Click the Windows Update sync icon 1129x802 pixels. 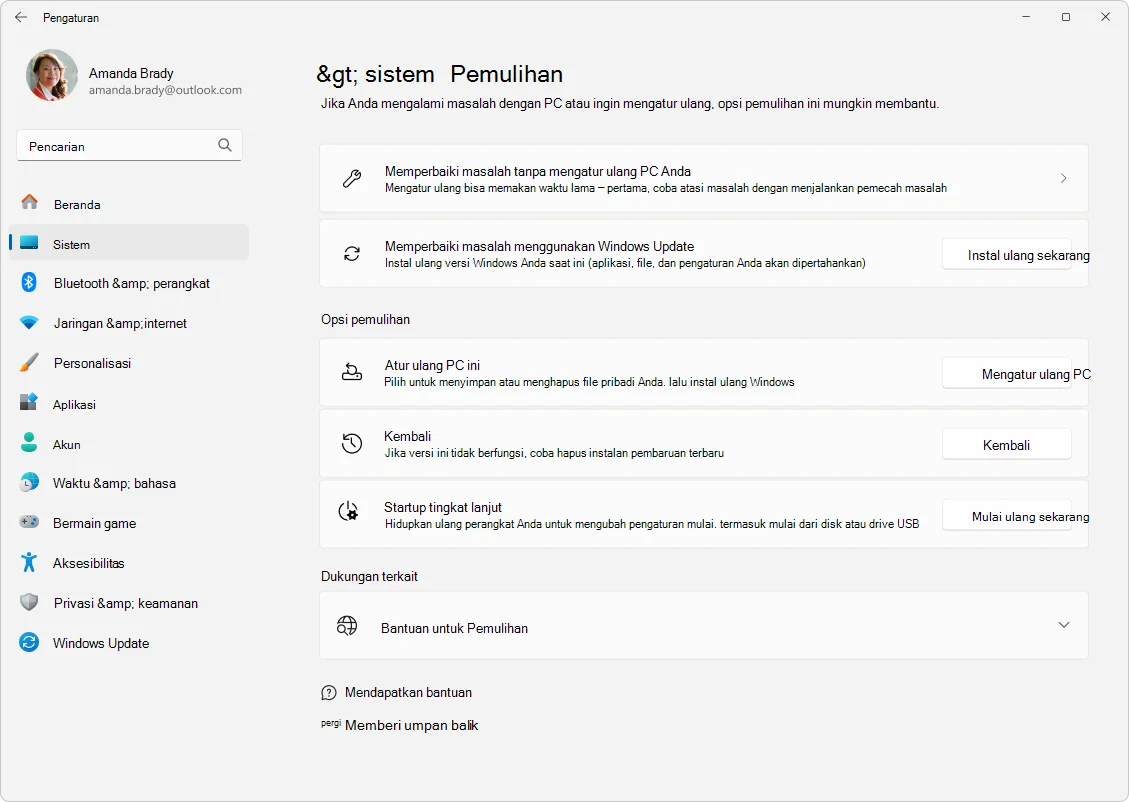click(x=29, y=642)
